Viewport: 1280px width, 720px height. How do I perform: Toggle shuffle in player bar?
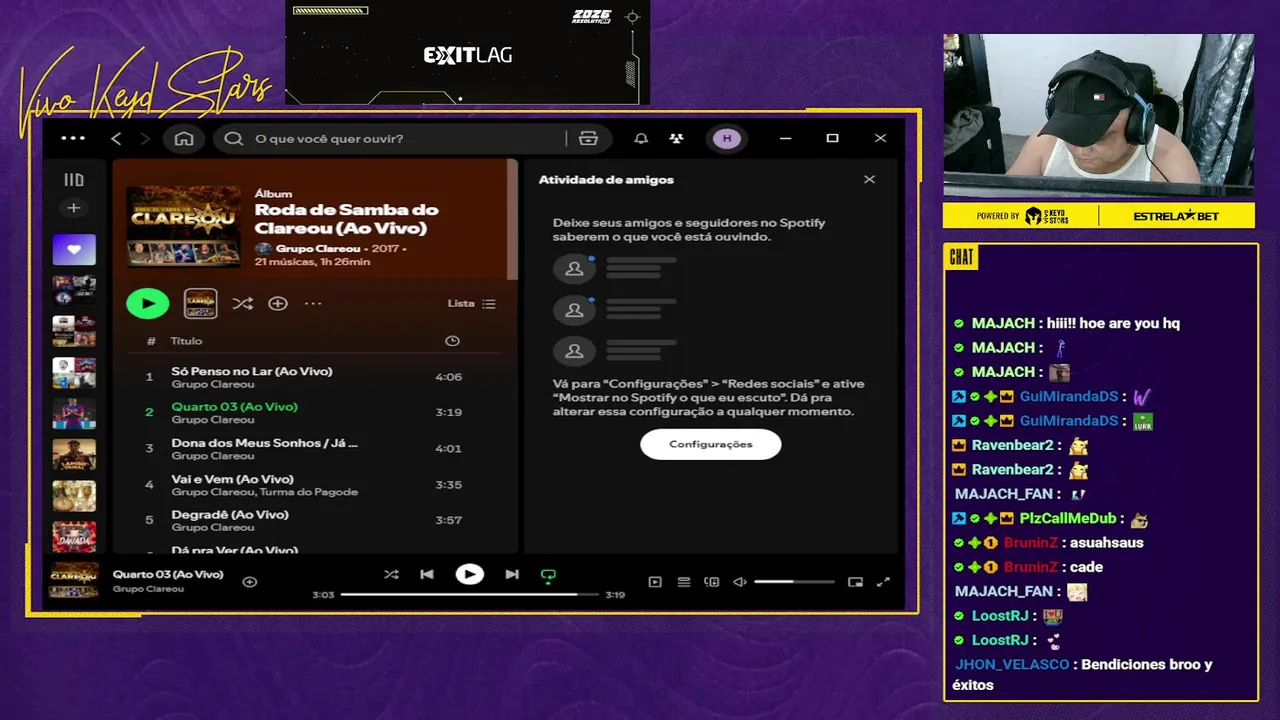coord(391,575)
